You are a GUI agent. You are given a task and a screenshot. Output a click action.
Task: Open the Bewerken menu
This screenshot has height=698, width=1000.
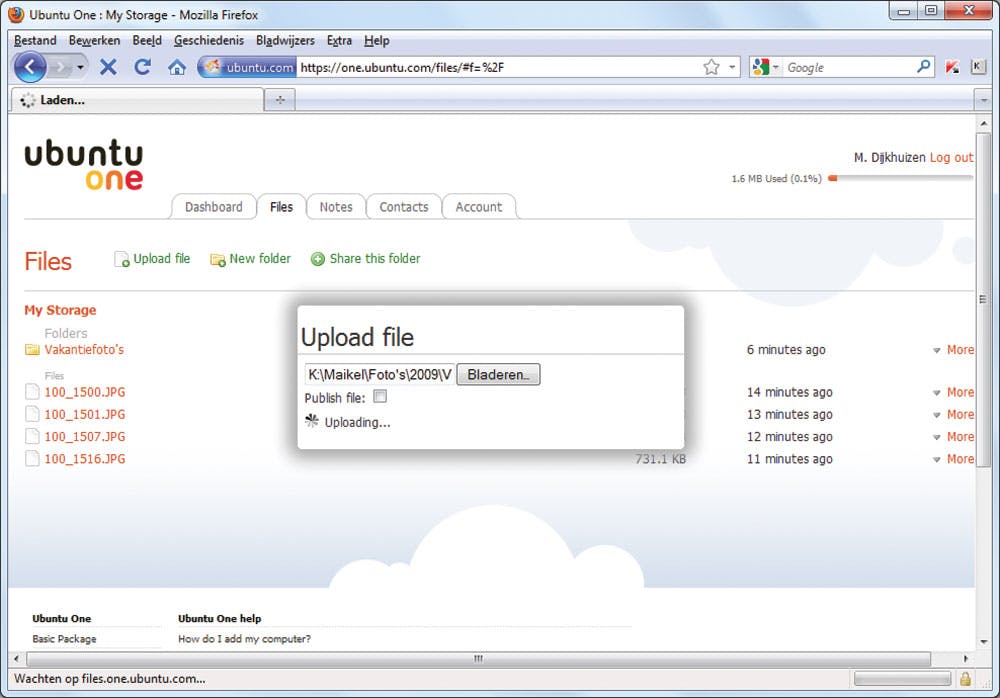[x=94, y=40]
